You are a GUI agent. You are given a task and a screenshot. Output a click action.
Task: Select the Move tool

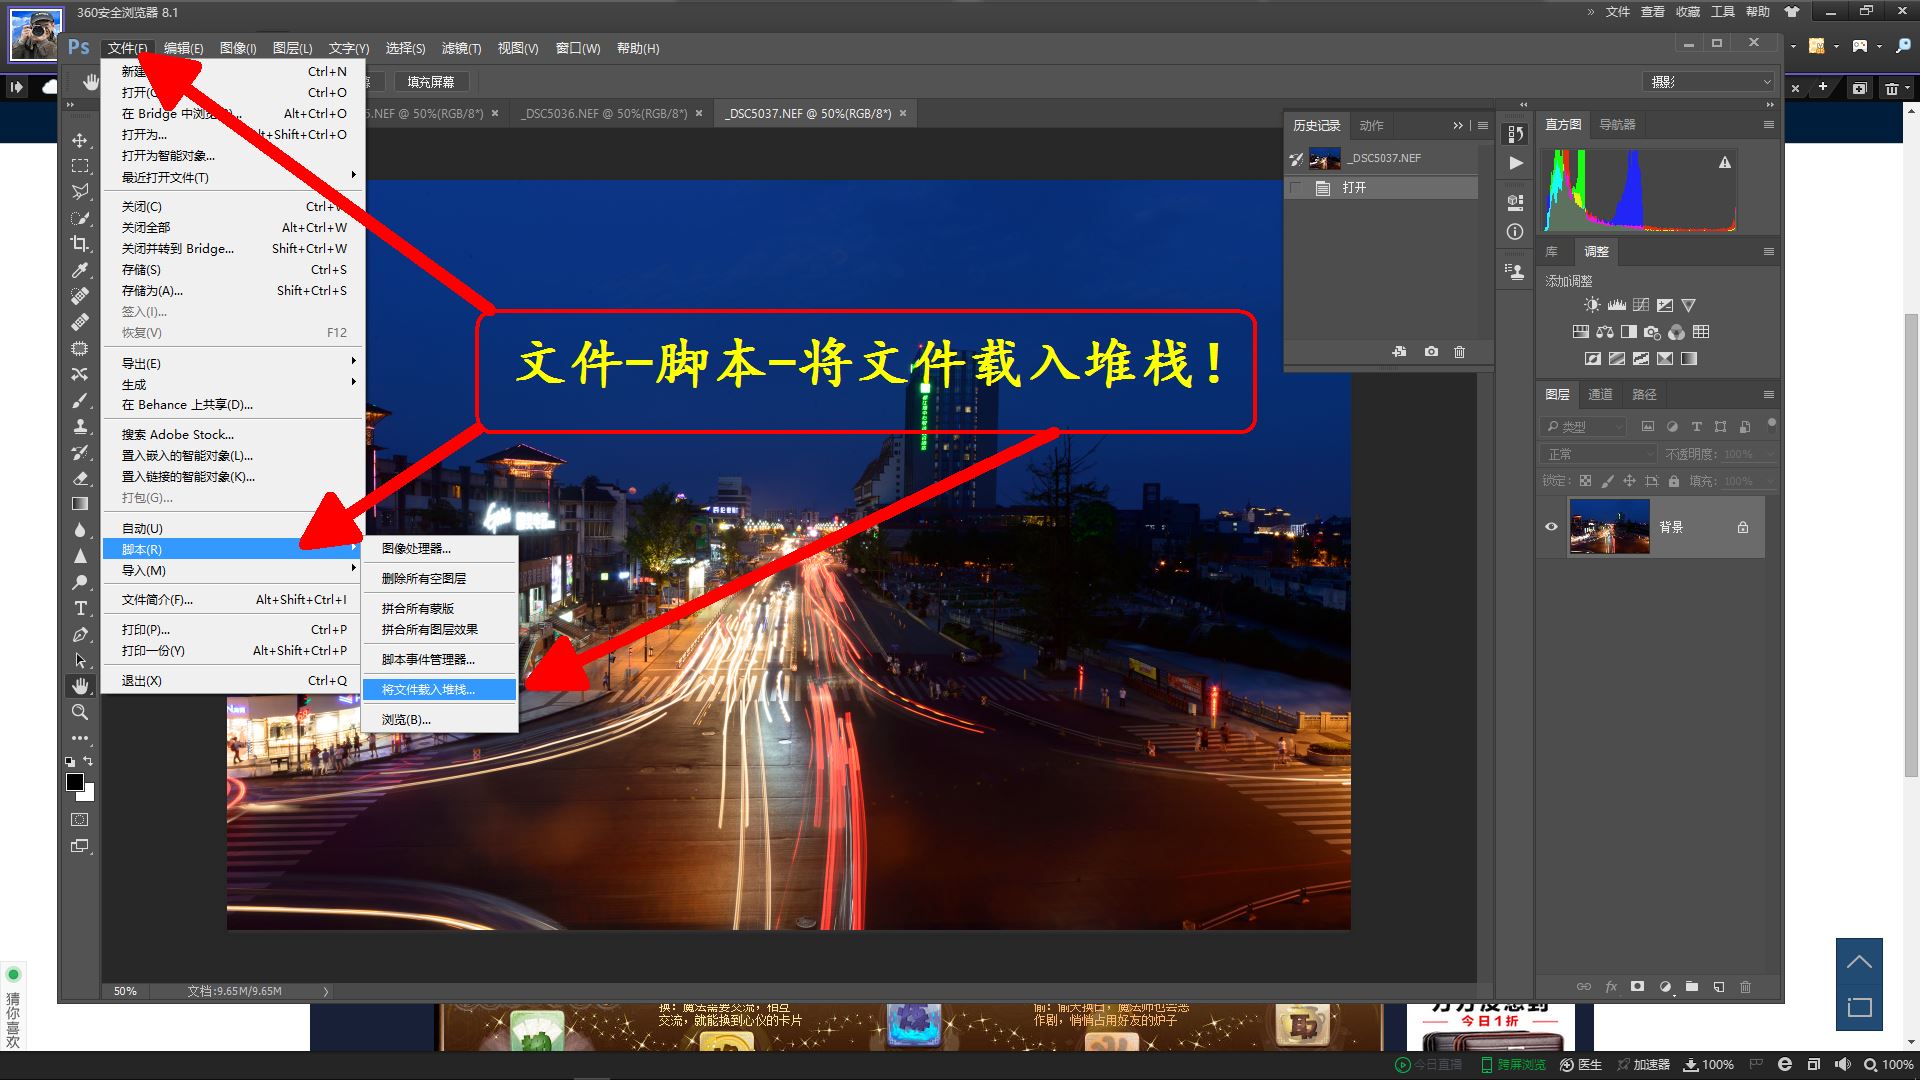(x=80, y=140)
